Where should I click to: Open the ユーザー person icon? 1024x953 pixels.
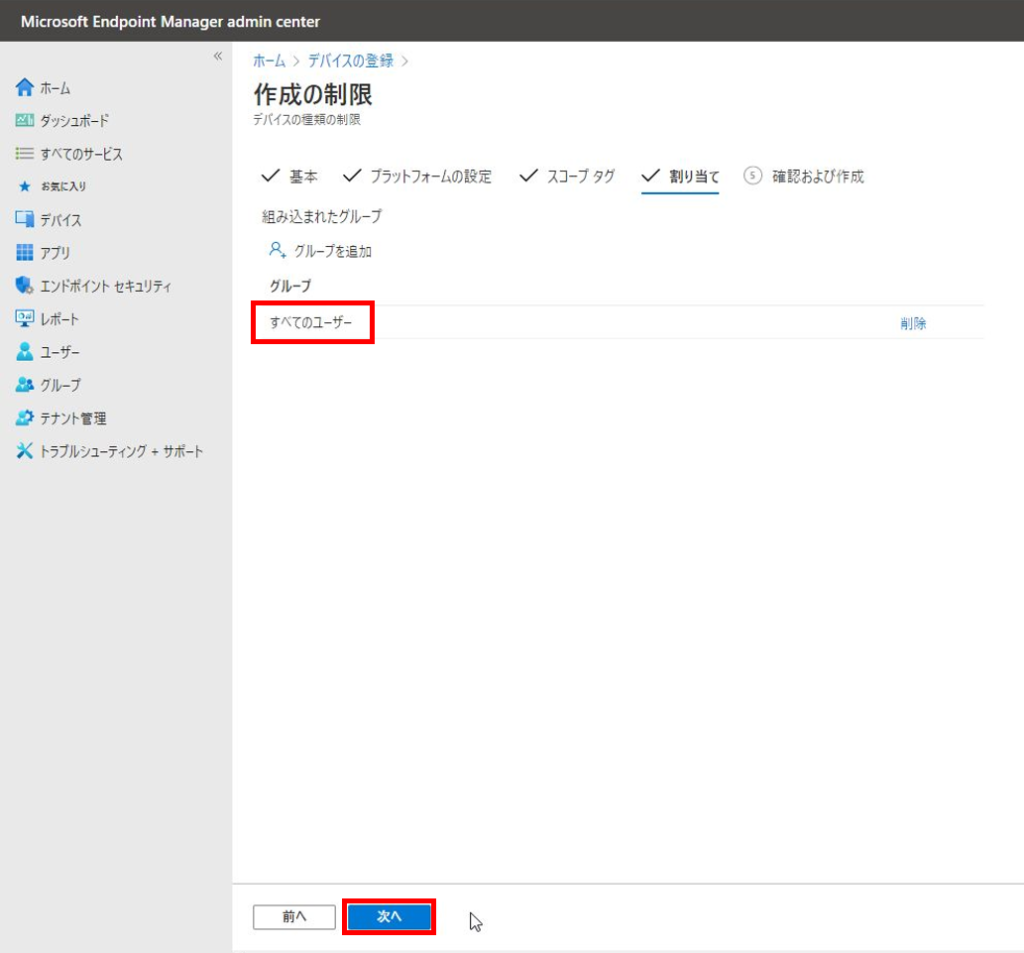25,352
